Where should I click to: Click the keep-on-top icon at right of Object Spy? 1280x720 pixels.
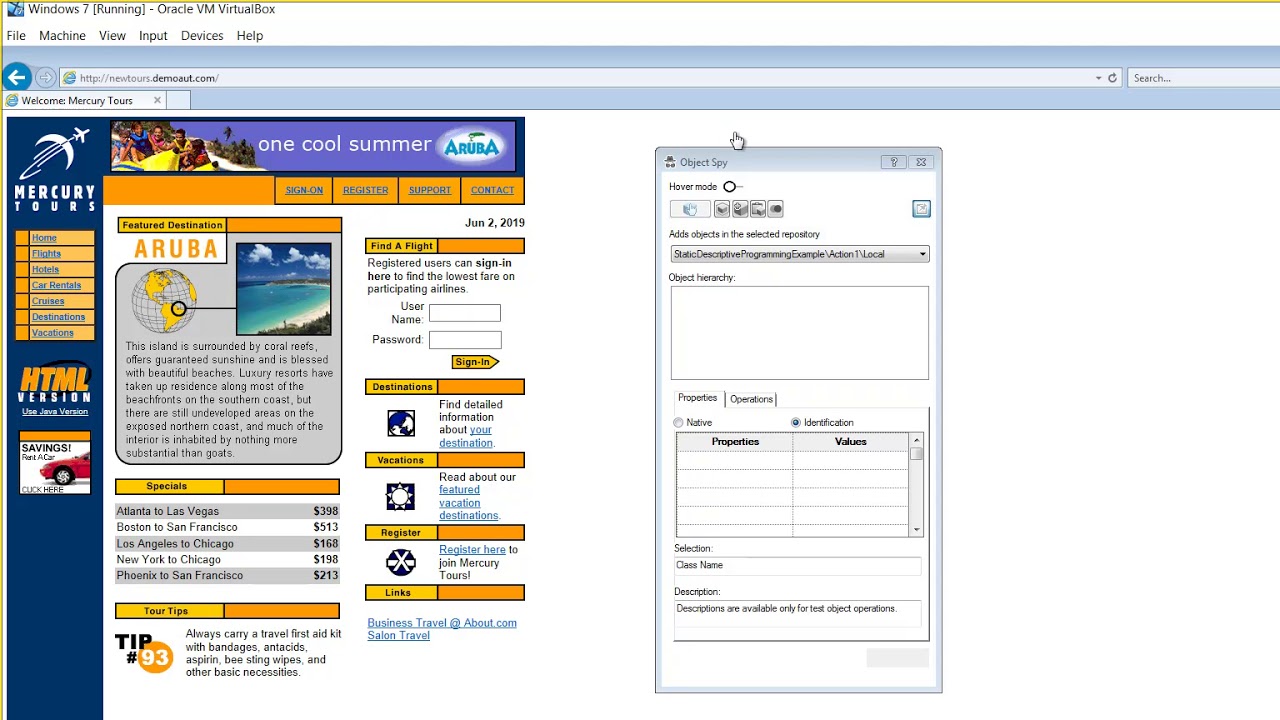(x=921, y=209)
